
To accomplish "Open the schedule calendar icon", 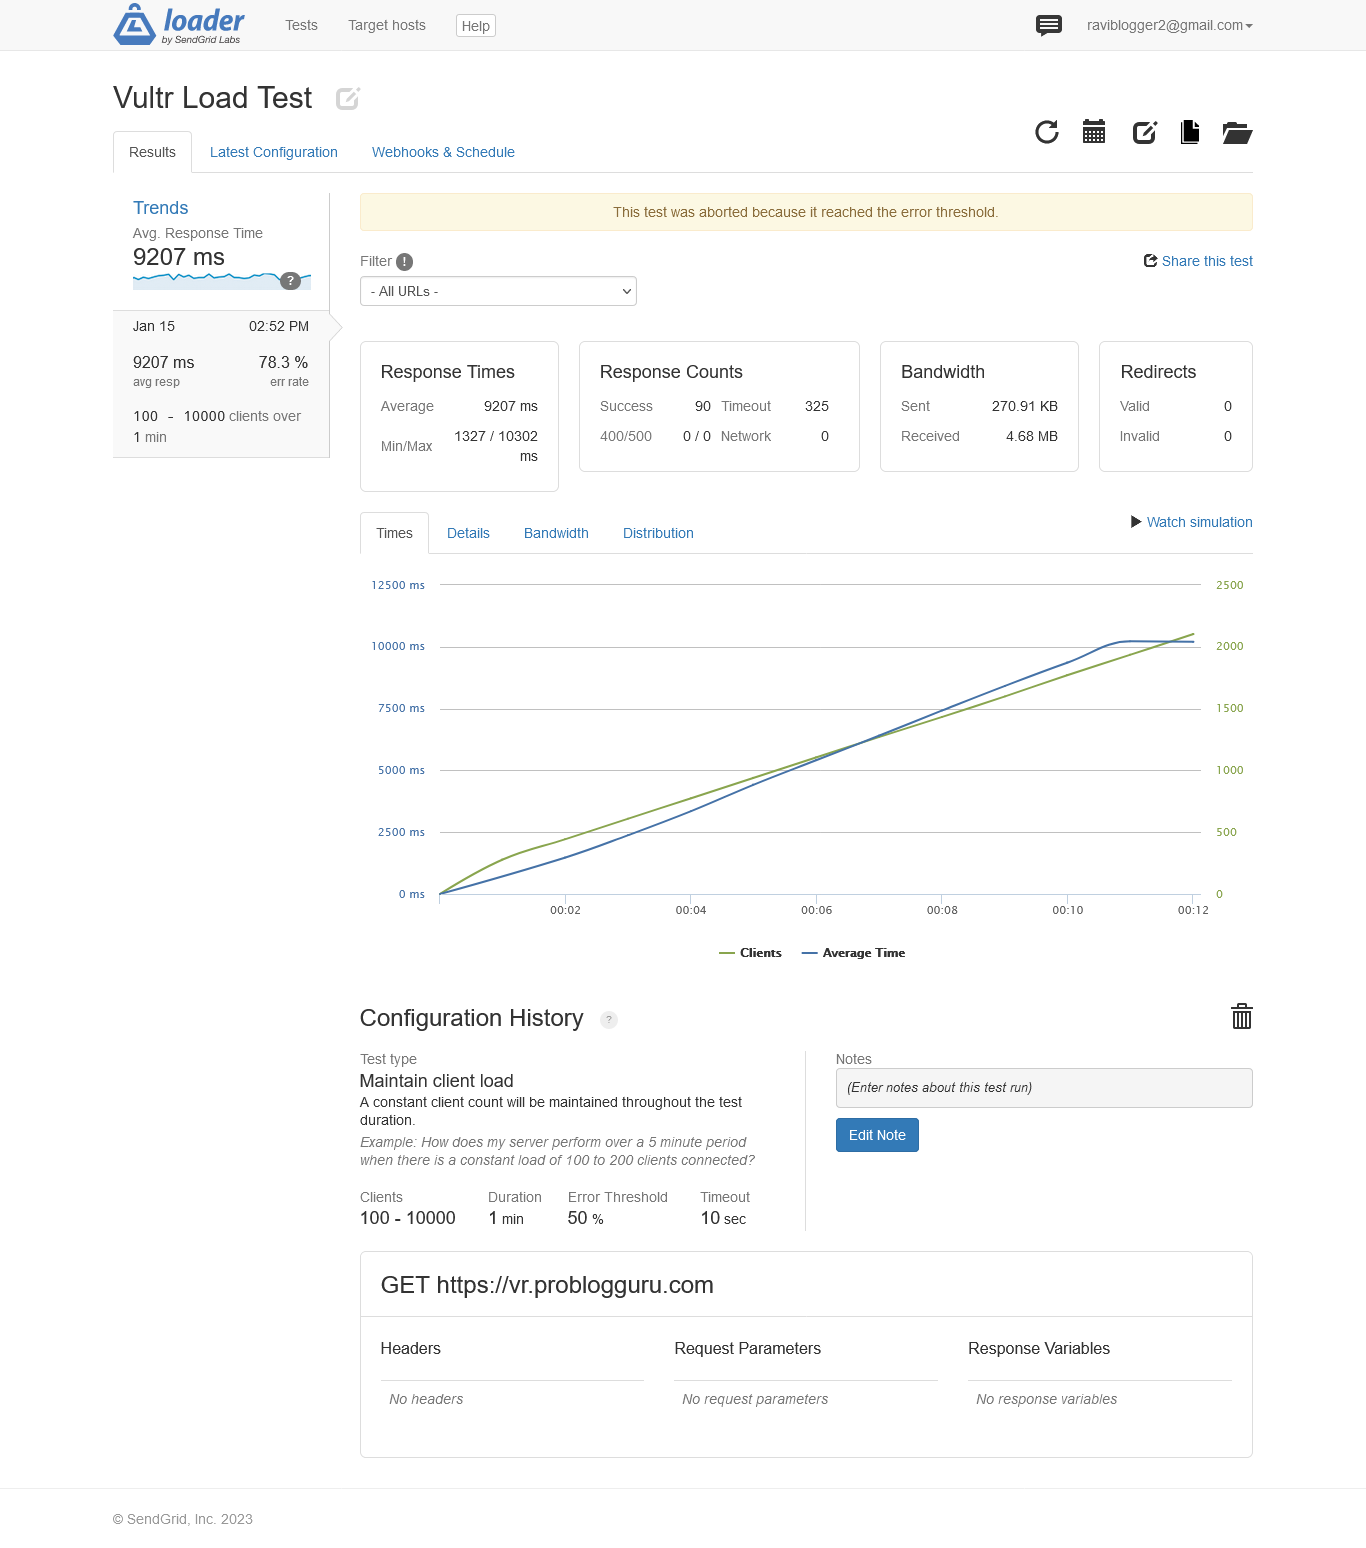I will click(1094, 132).
